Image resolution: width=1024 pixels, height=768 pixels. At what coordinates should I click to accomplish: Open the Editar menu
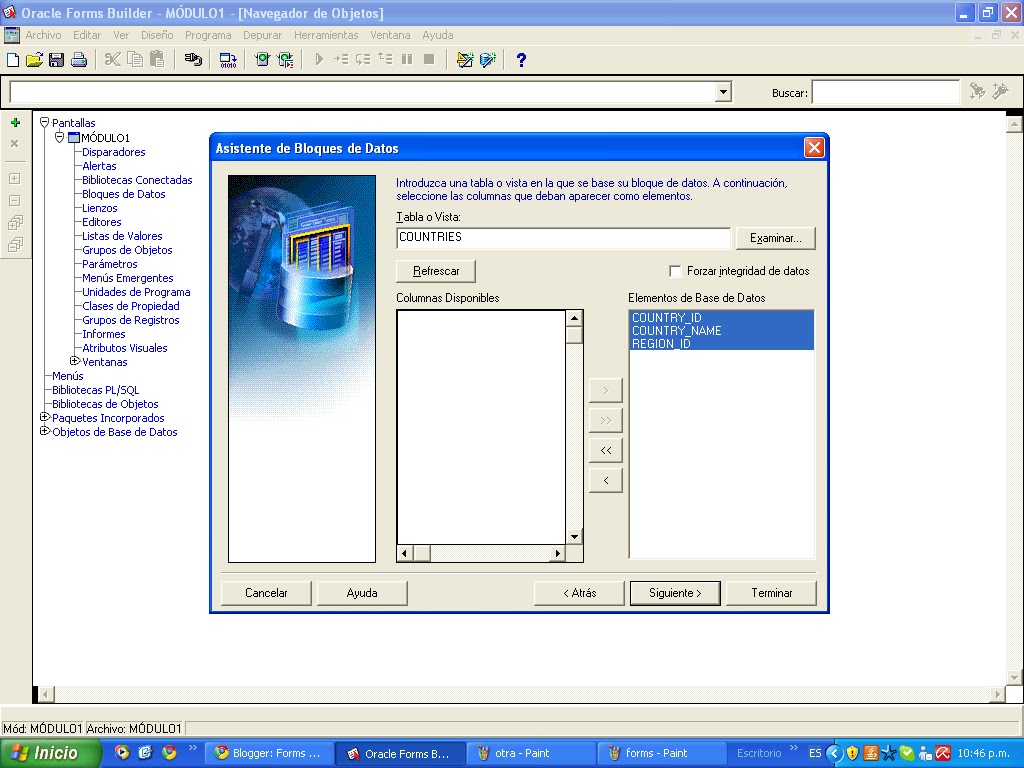[x=87, y=35]
